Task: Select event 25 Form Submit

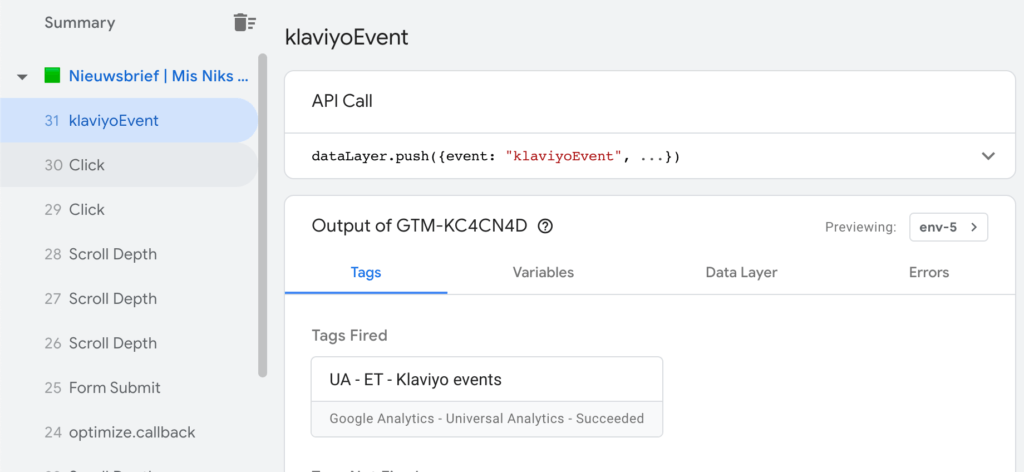Action: coord(114,388)
